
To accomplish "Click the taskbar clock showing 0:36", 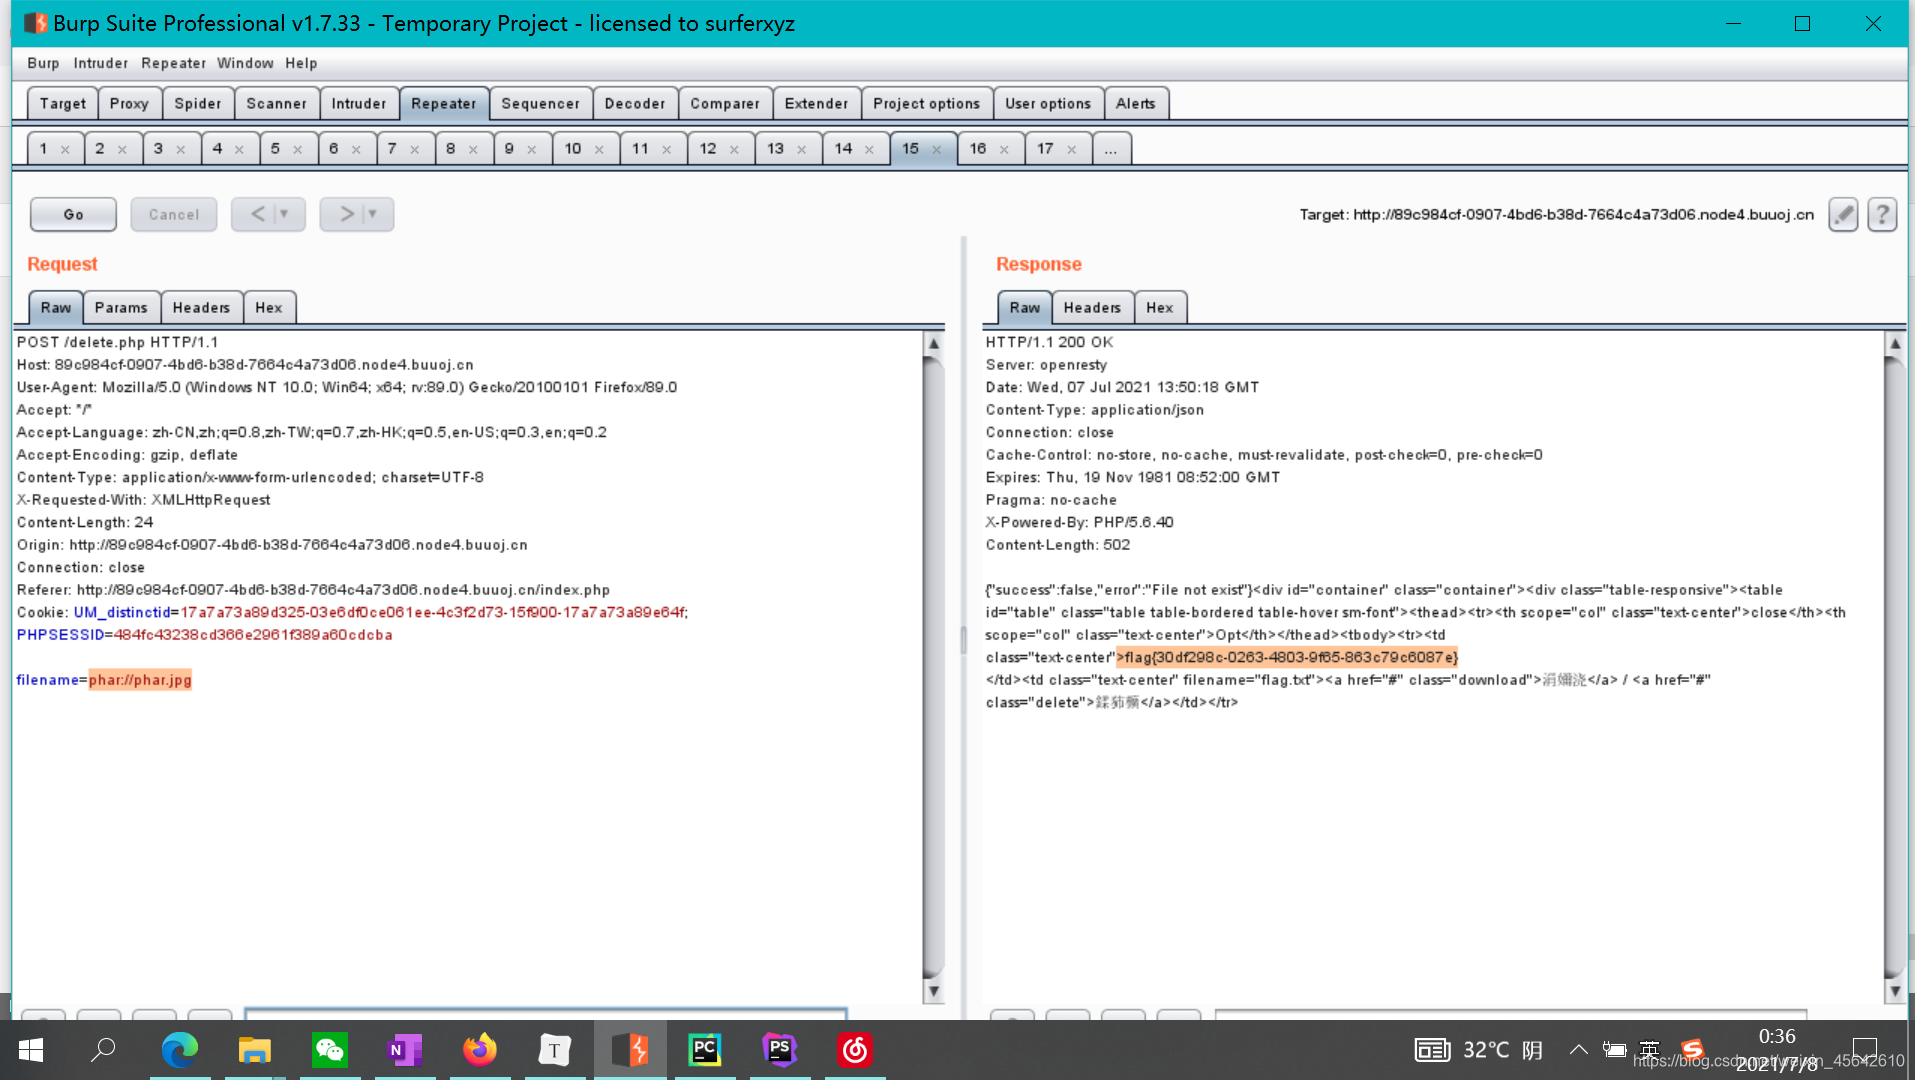I will point(1777,1037).
